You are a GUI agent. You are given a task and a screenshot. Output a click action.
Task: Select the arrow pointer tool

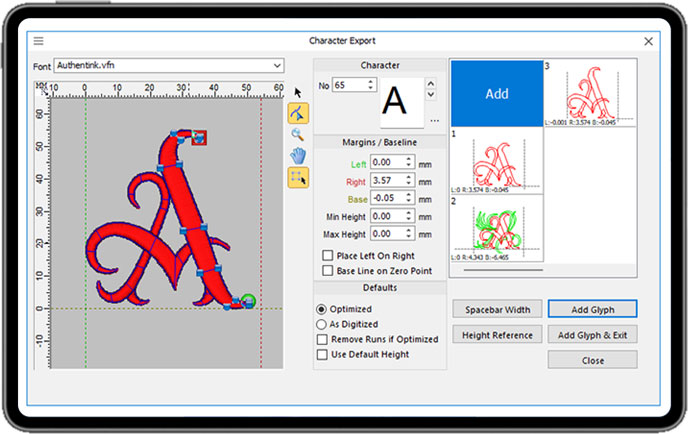[x=297, y=92]
